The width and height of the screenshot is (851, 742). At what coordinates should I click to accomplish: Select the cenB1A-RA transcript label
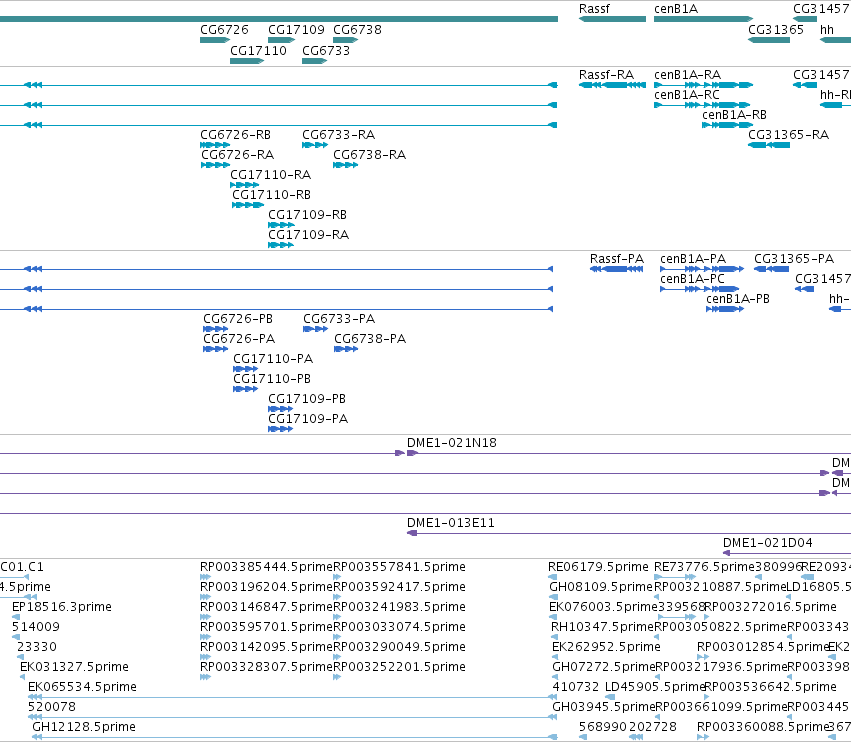click(688, 74)
